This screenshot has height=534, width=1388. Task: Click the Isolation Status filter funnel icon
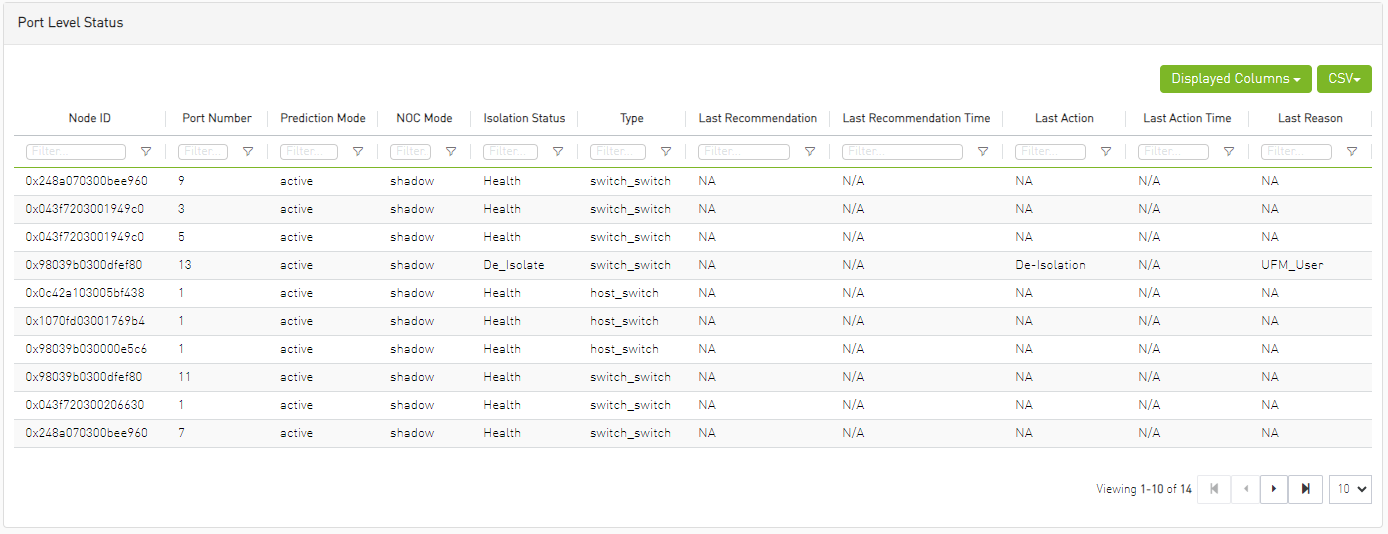(558, 152)
